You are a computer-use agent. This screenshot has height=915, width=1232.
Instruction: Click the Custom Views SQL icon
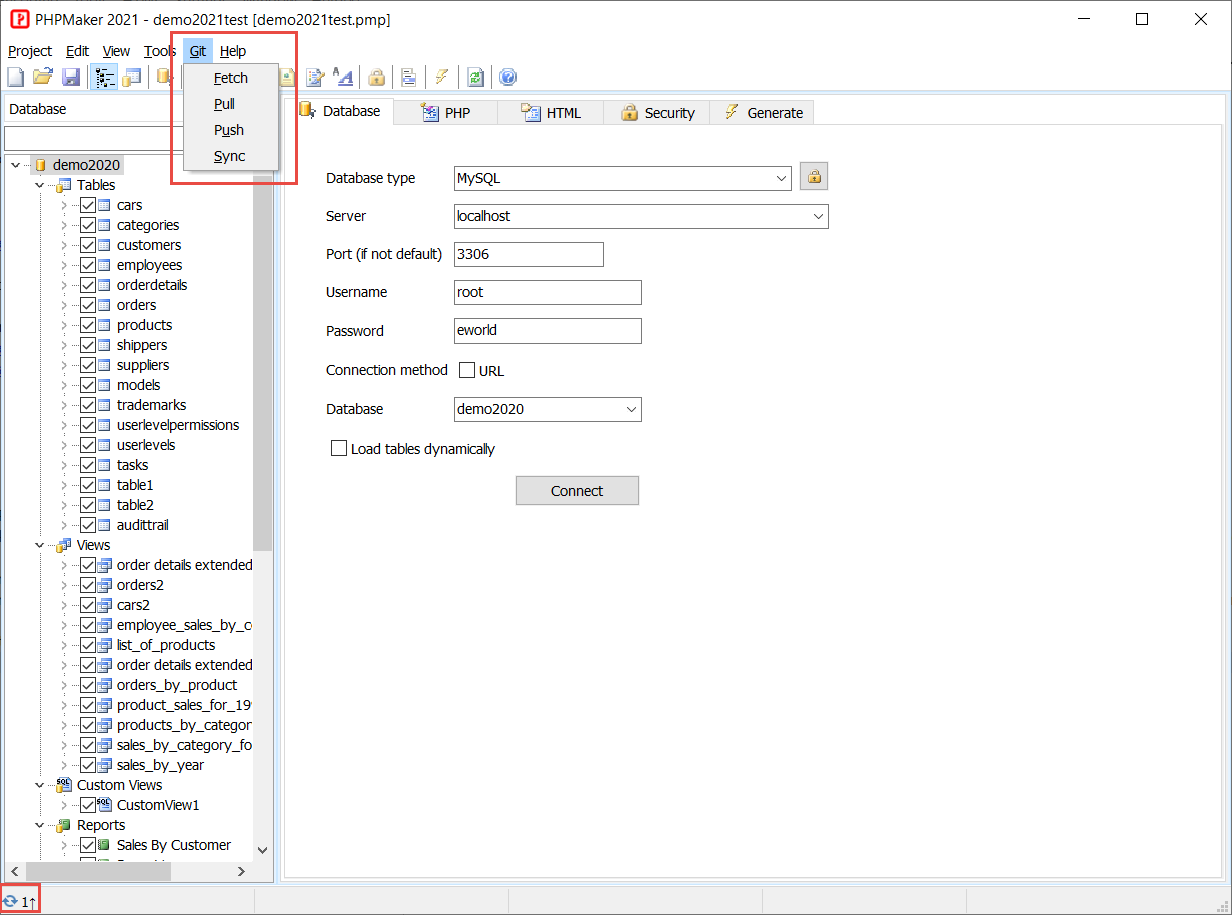point(63,785)
